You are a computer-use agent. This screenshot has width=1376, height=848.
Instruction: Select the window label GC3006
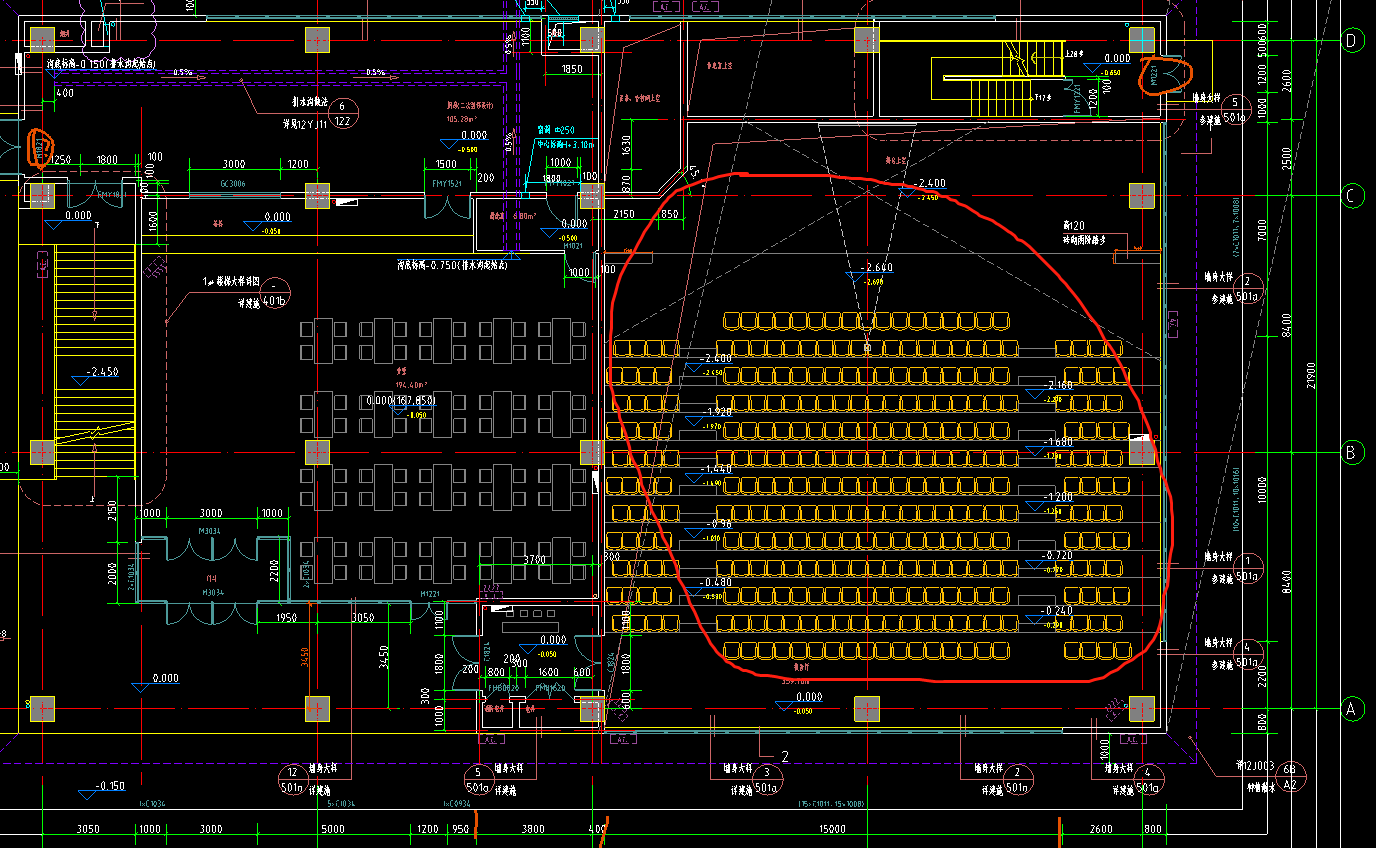pos(234,184)
